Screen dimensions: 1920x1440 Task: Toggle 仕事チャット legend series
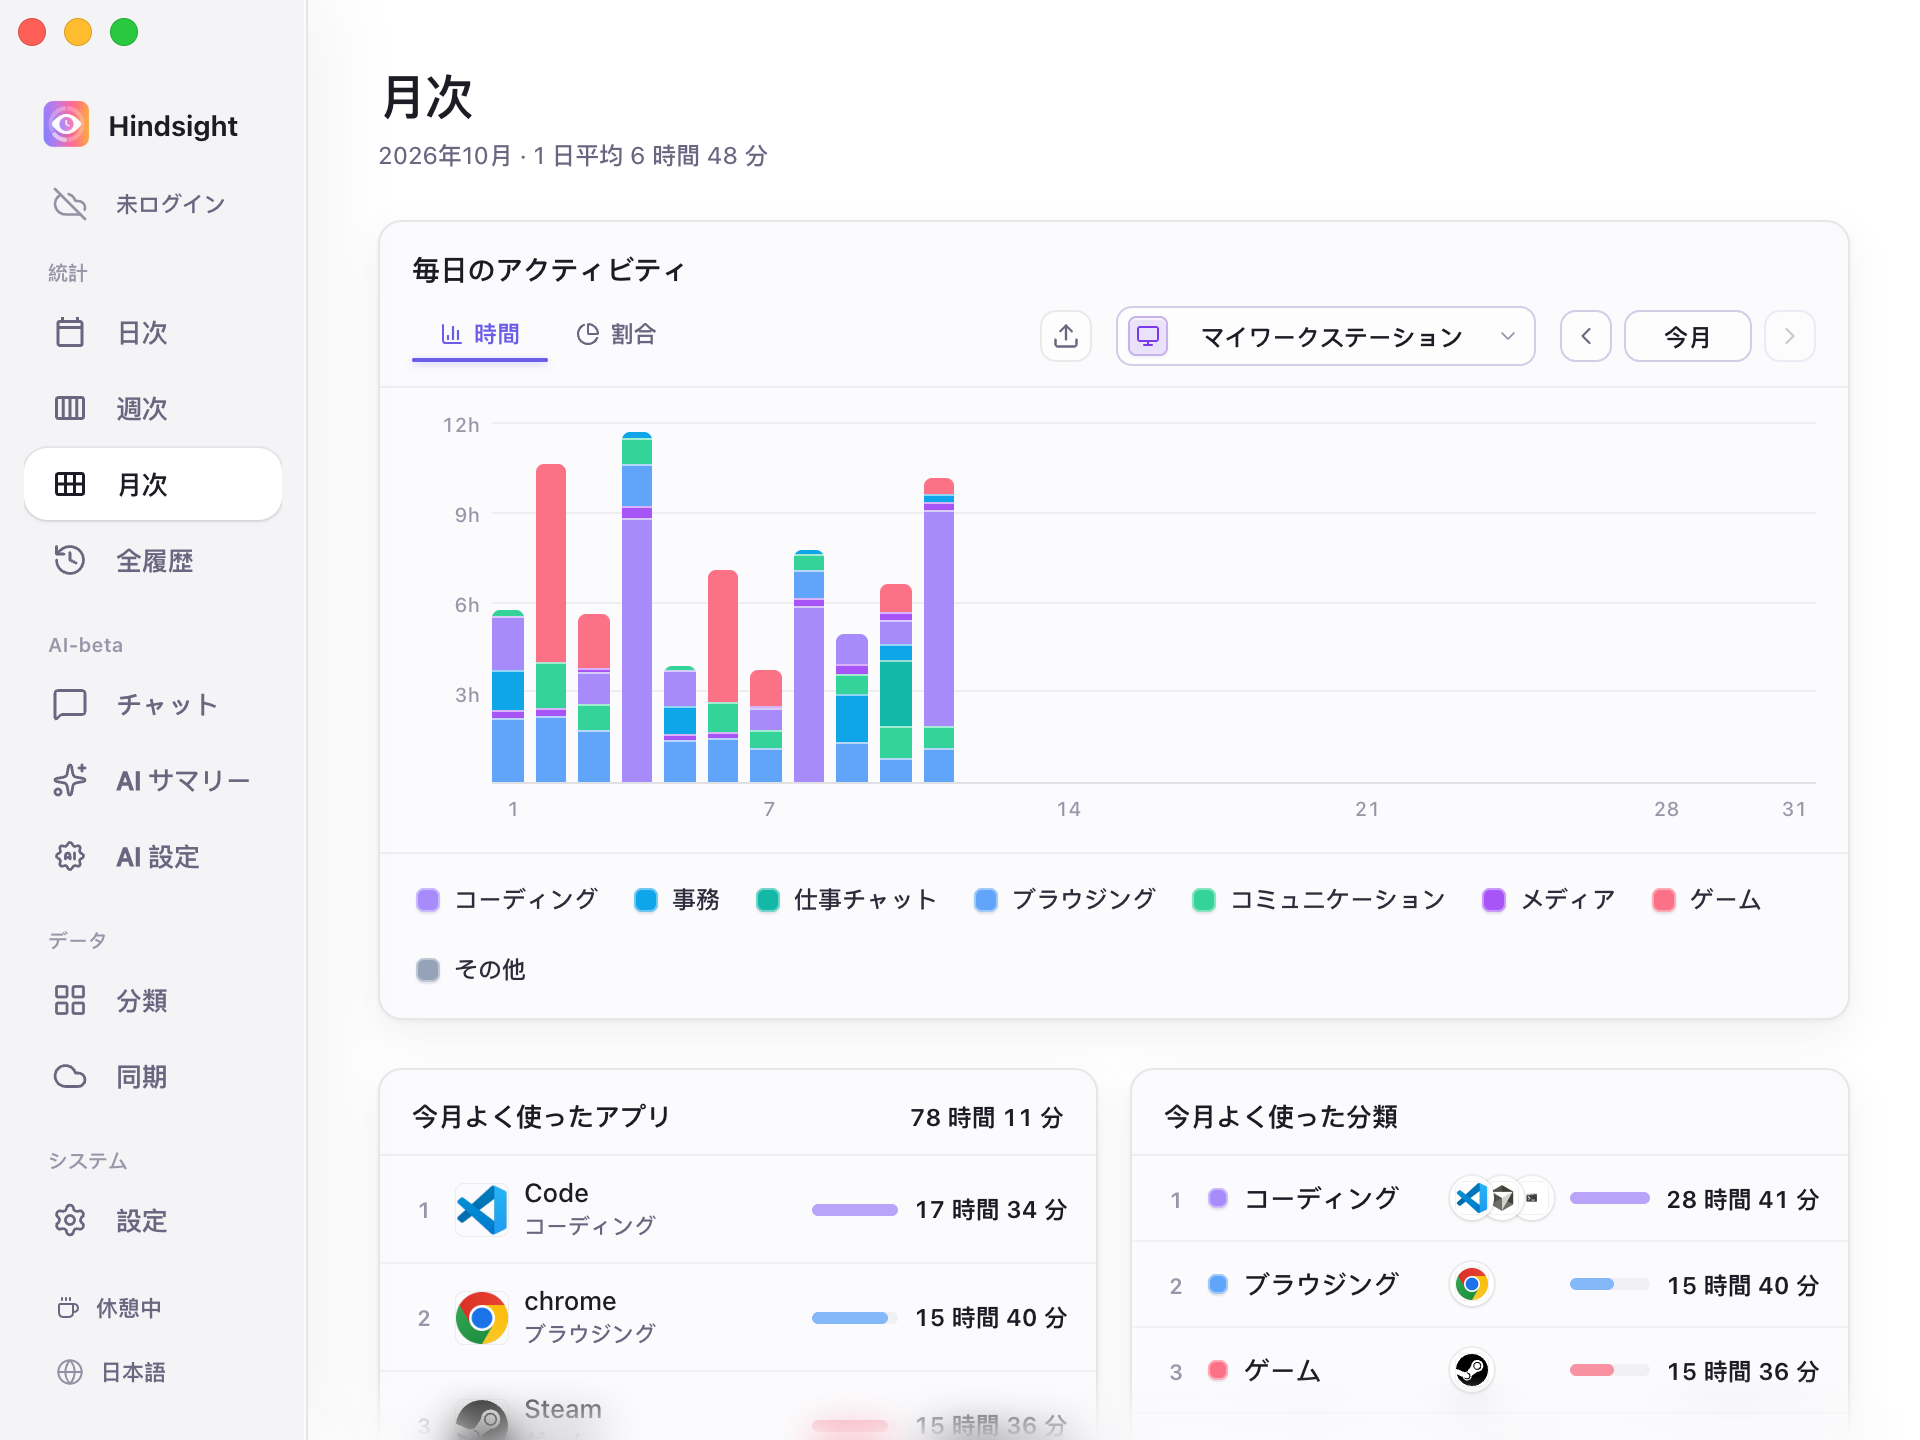click(846, 900)
